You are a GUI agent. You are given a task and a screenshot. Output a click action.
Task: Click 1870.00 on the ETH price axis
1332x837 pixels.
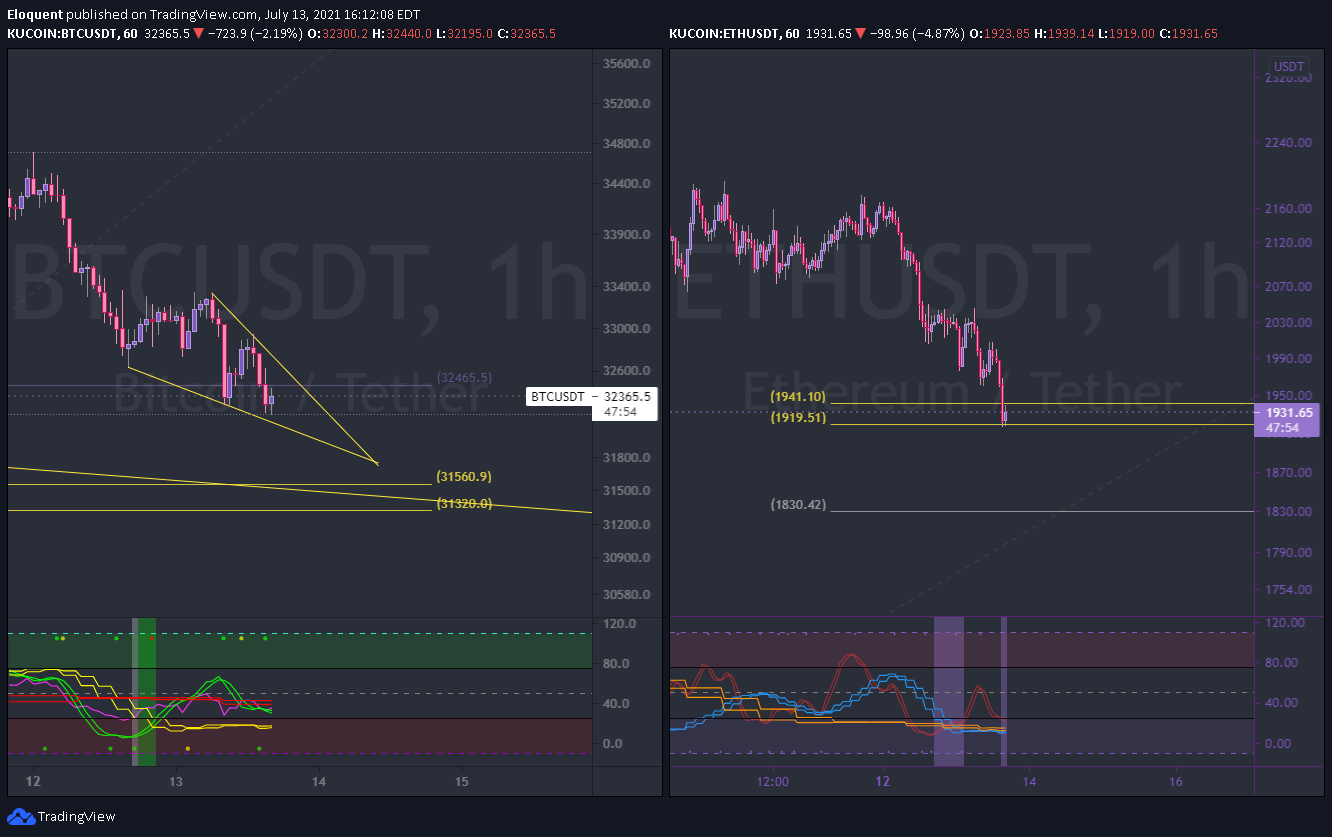1288,472
